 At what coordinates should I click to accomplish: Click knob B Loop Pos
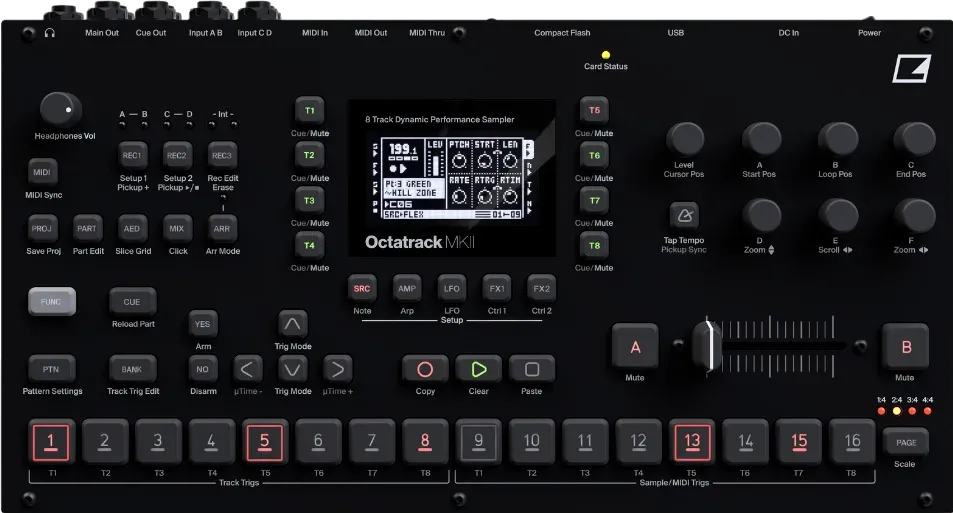pos(837,139)
